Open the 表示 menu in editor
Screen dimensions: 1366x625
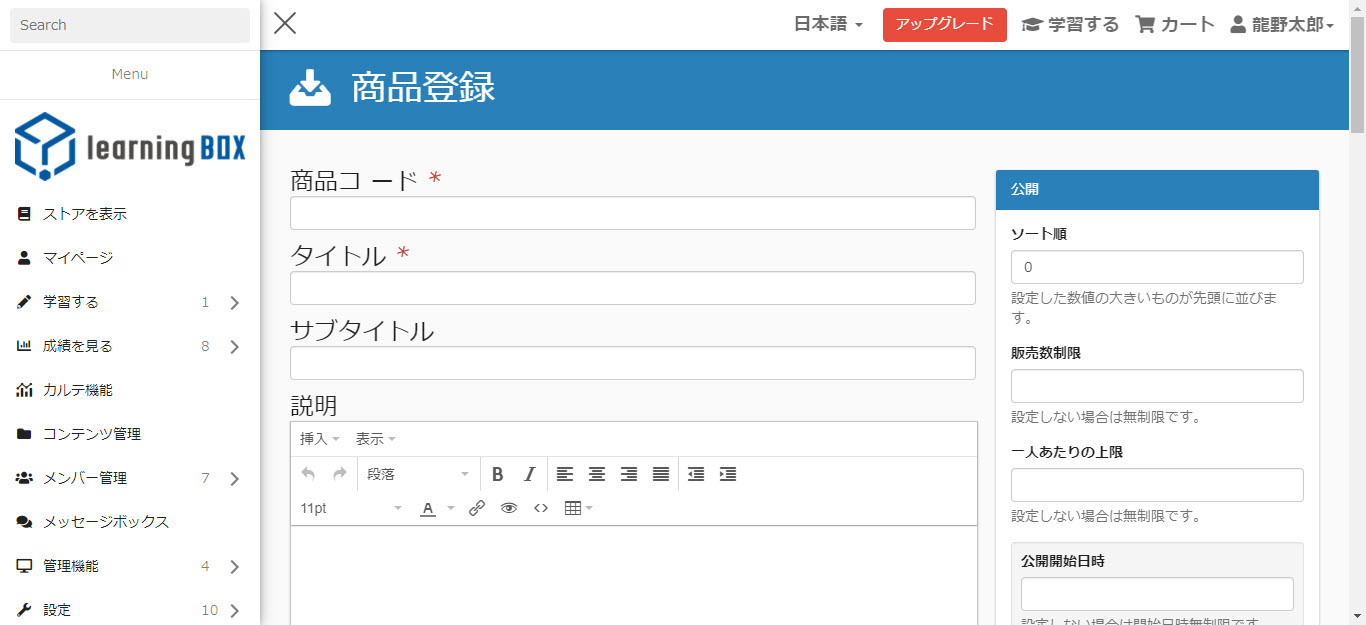pyautogui.click(x=375, y=439)
